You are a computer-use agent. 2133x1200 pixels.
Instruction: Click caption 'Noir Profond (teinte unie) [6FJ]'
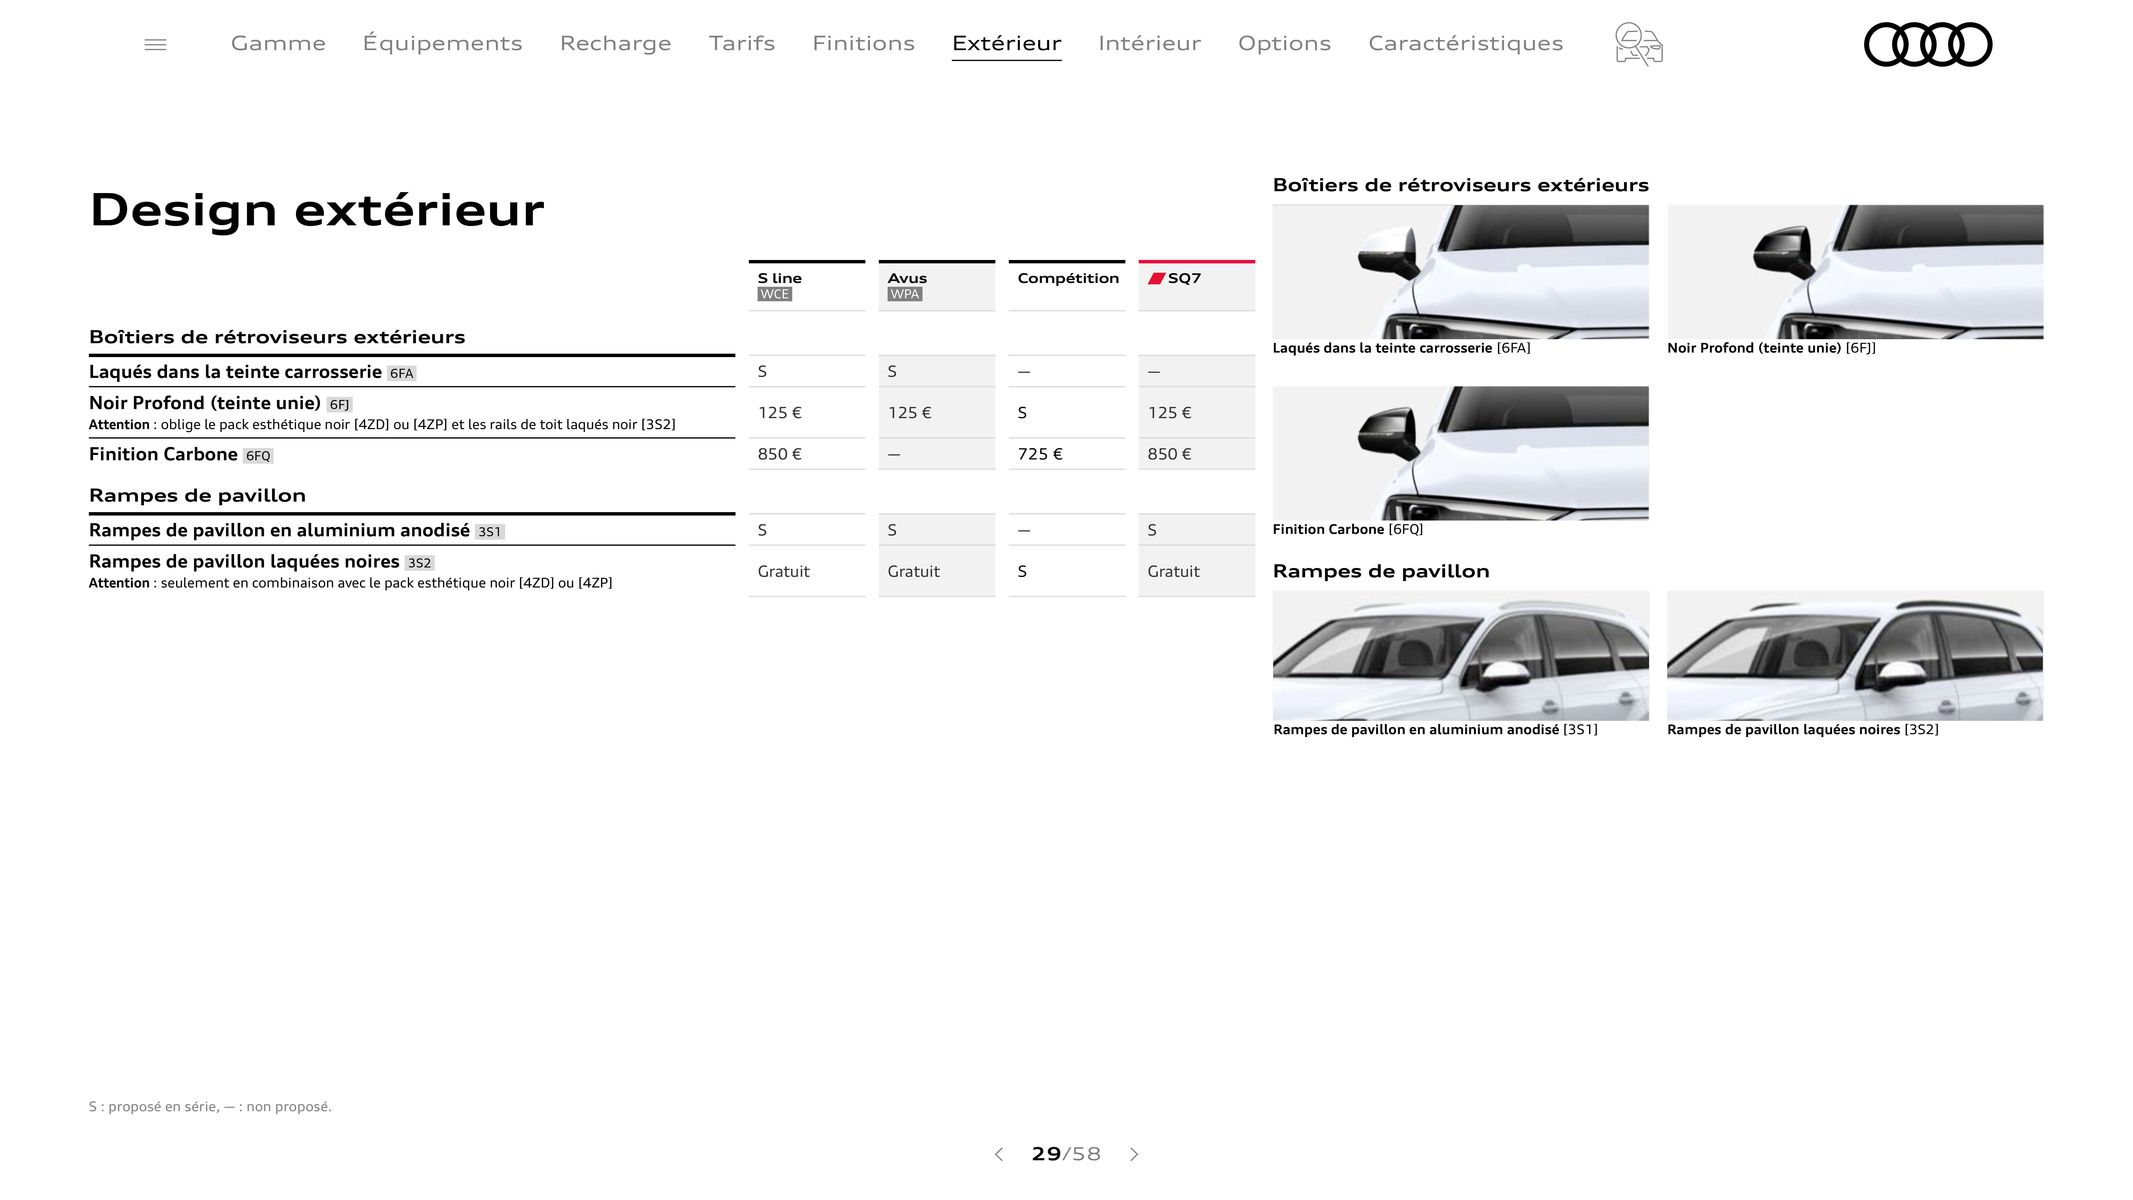coord(1771,348)
